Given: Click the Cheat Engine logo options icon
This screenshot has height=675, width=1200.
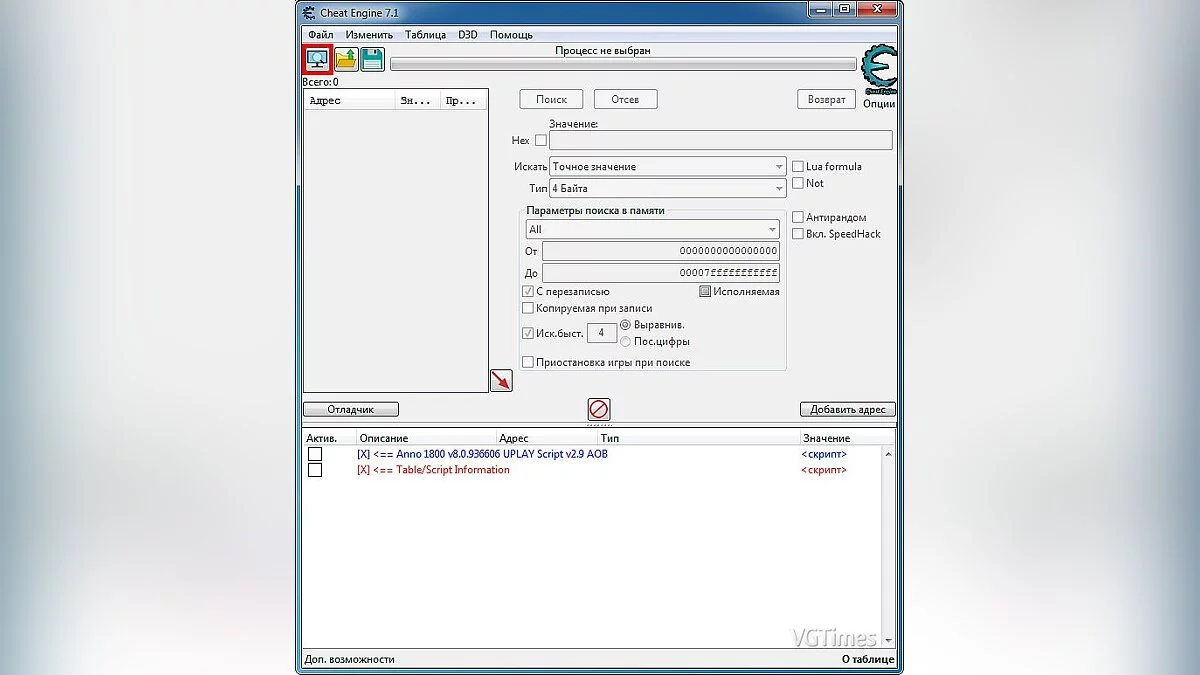Looking at the screenshot, I should tap(879, 69).
